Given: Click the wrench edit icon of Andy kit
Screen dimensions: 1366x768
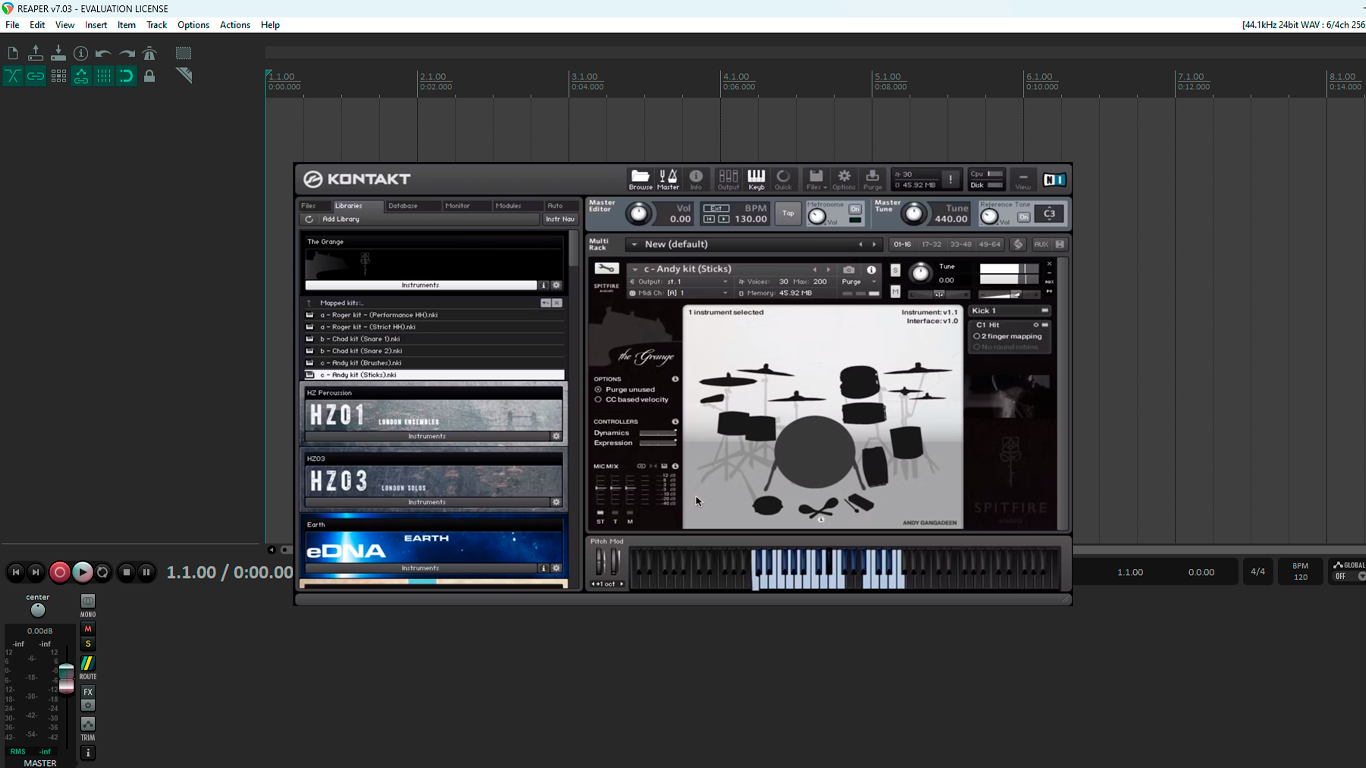Looking at the screenshot, I should tap(606, 268).
